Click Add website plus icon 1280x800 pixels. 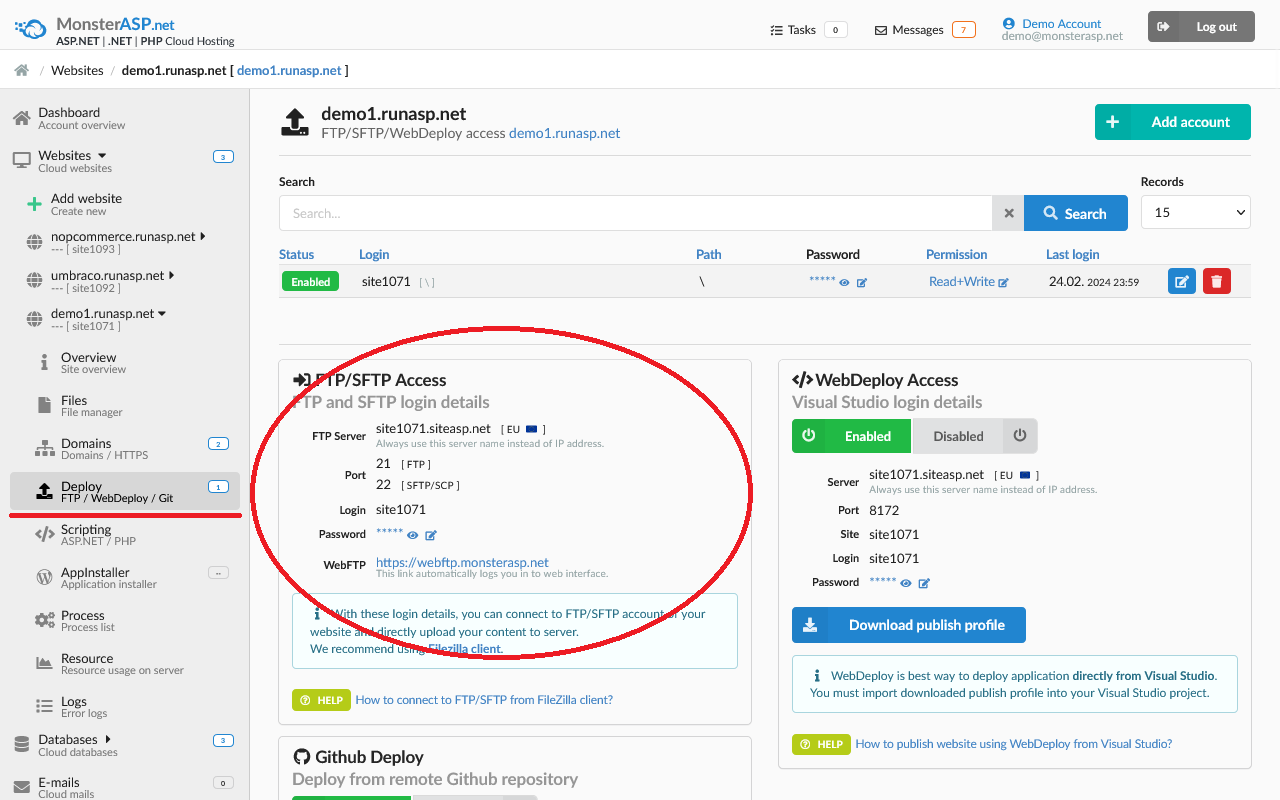(35, 204)
